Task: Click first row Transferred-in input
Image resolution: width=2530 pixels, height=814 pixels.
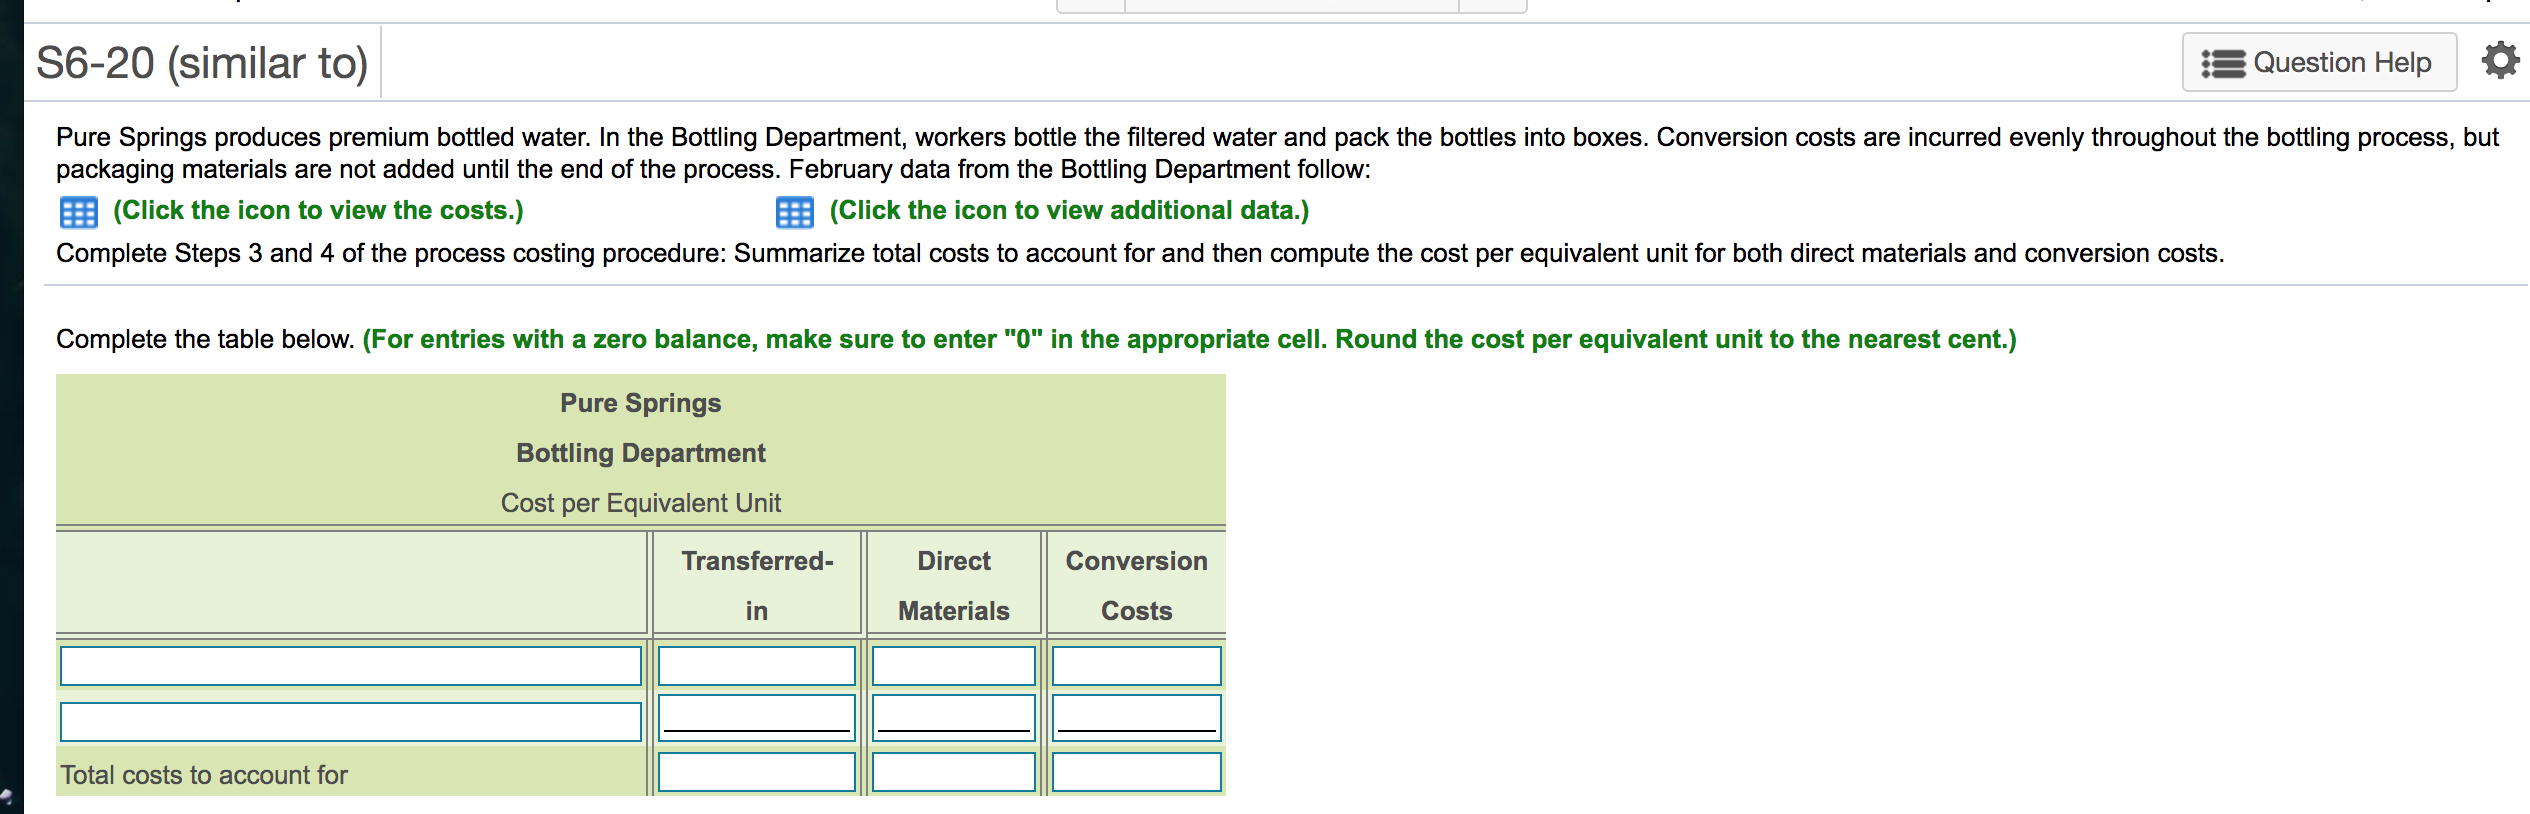Action: click(757, 666)
